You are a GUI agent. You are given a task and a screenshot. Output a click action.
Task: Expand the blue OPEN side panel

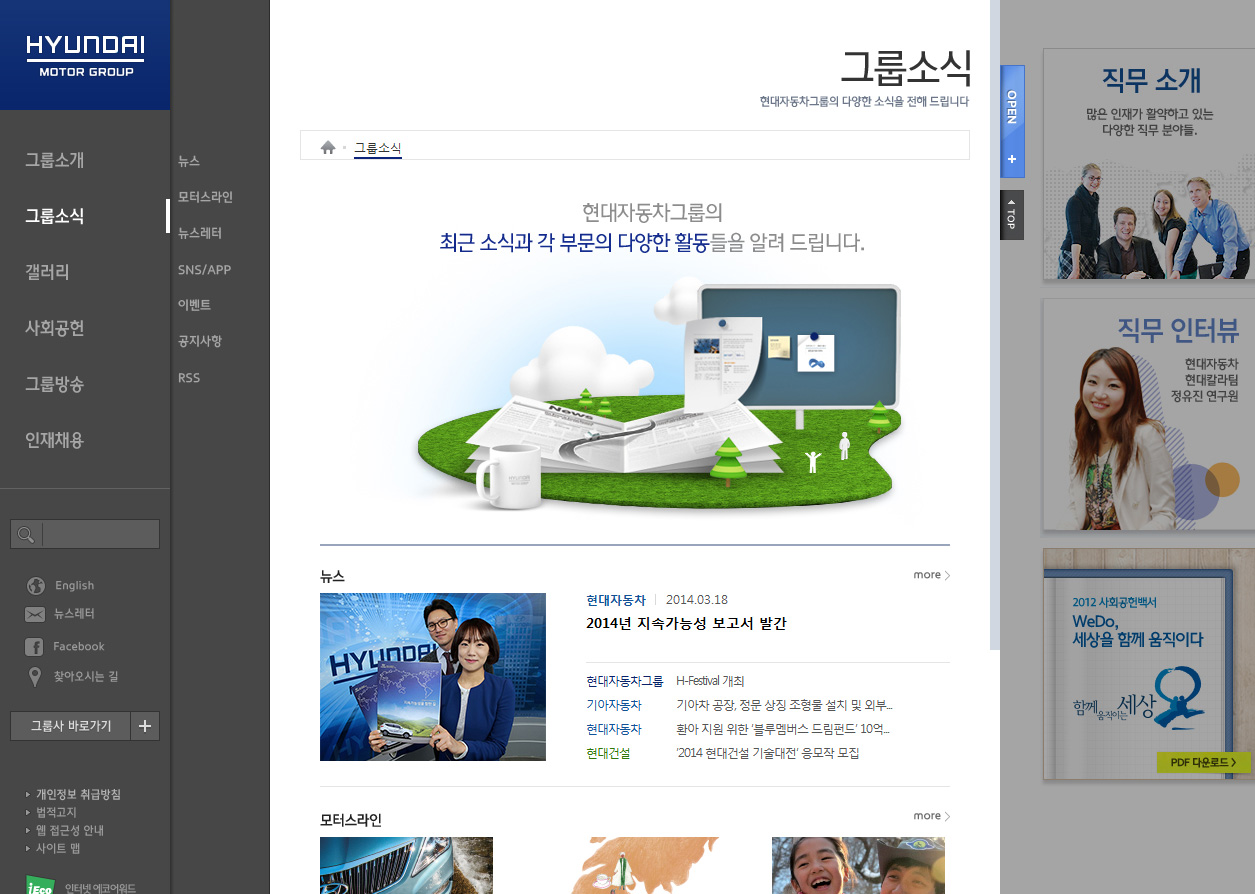point(1012,121)
